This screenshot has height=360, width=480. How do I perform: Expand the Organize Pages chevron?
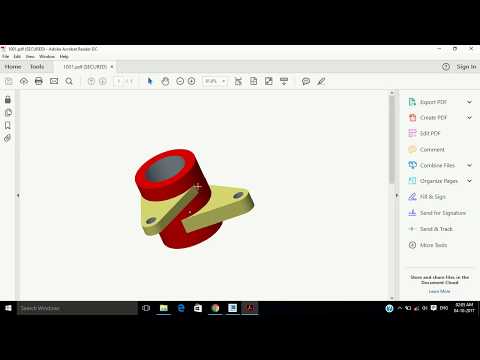[469, 181]
